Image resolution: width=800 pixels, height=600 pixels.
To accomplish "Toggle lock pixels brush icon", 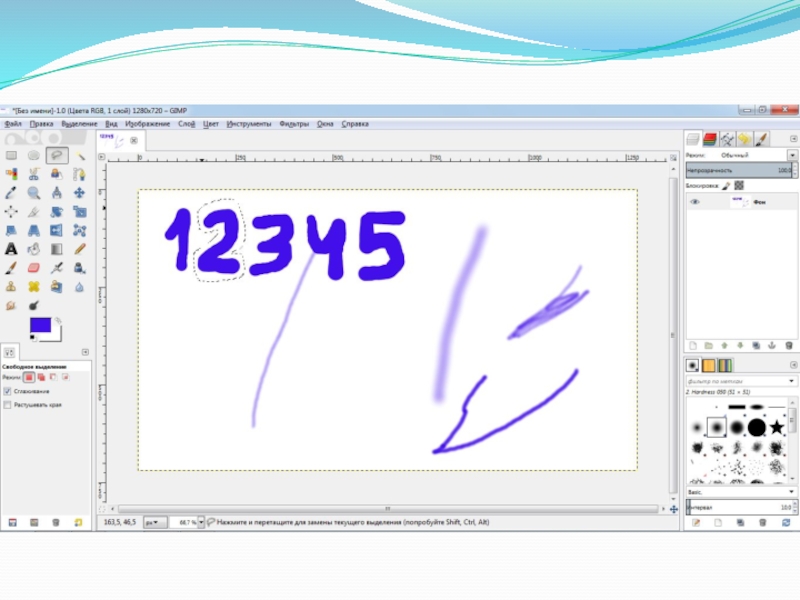I will click(727, 186).
